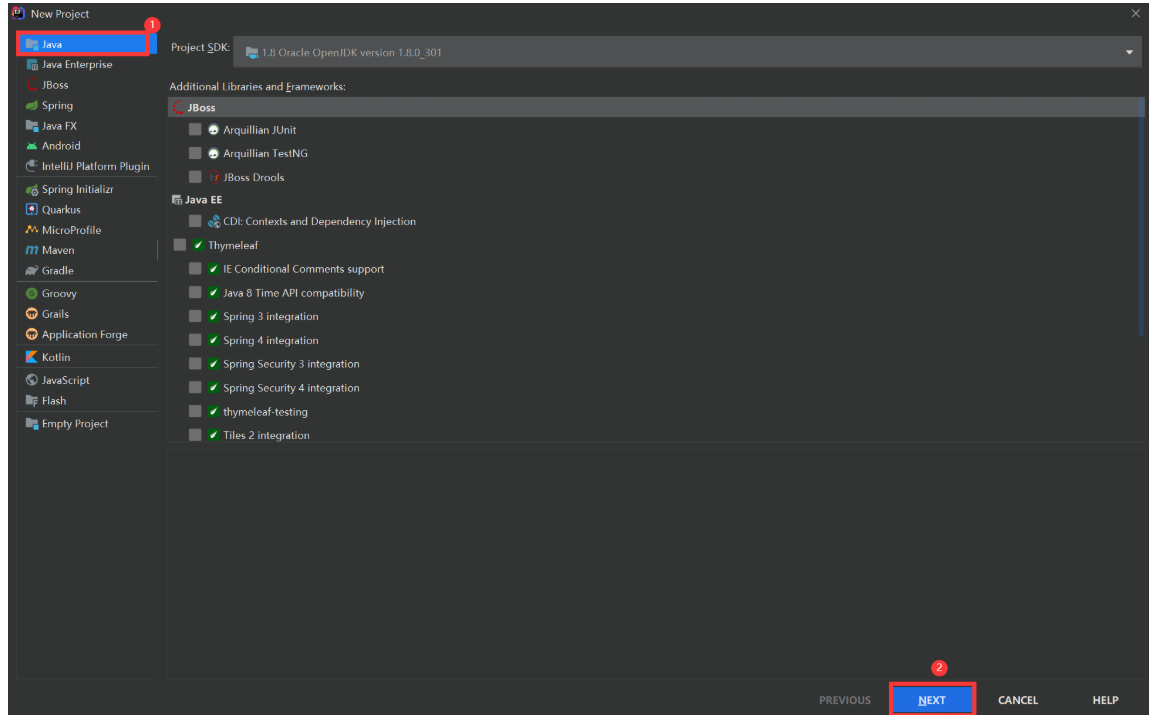Select Empty Project option
The height and width of the screenshot is (723, 1170).
[x=87, y=424]
